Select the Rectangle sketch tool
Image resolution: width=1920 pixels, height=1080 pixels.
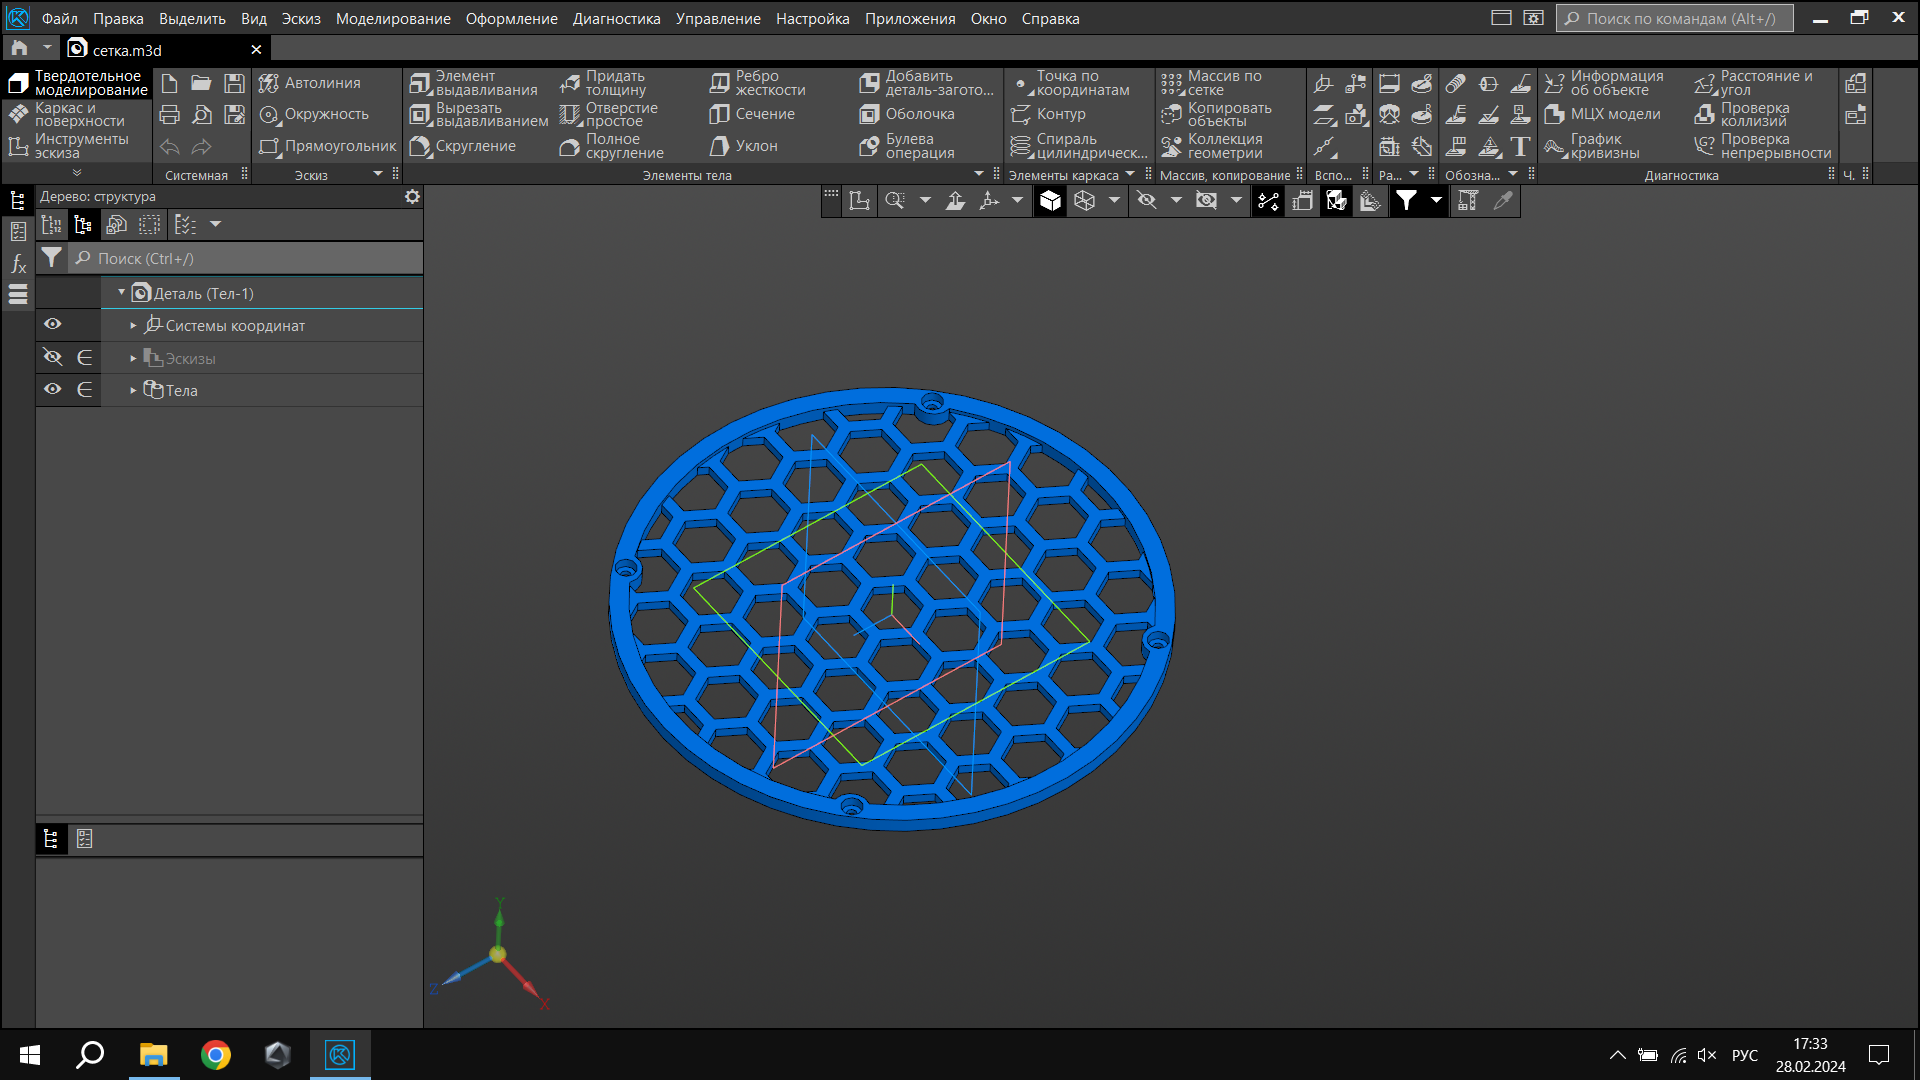[x=328, y=146]
